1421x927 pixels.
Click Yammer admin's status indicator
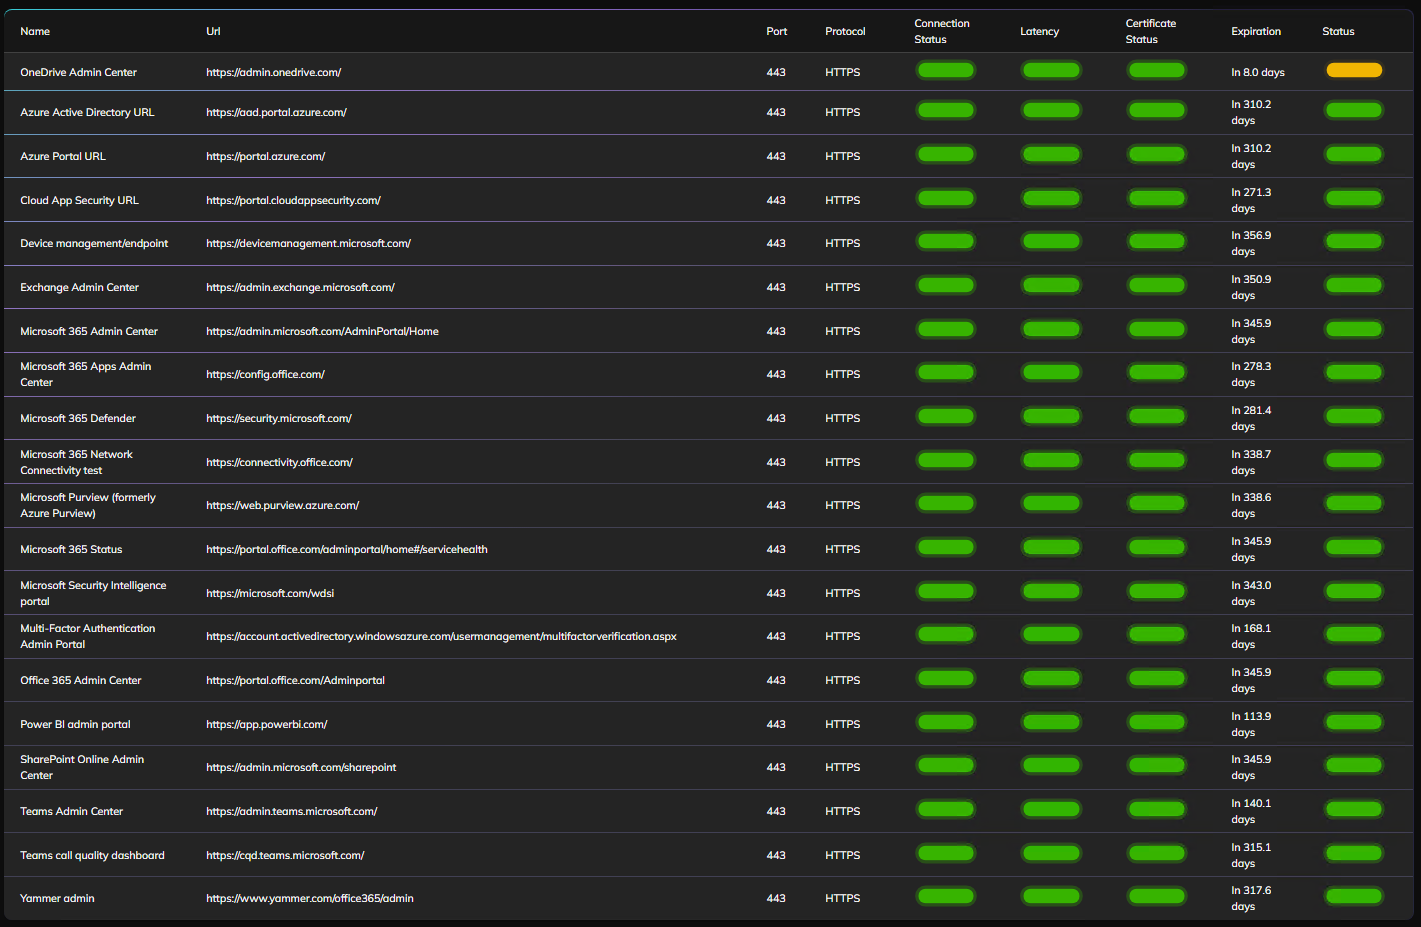coord(1354,896)
